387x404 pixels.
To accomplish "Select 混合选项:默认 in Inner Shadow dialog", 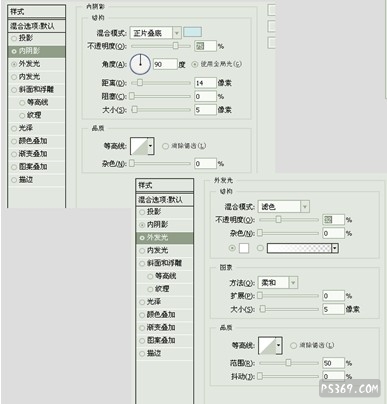I will [36, 26].
